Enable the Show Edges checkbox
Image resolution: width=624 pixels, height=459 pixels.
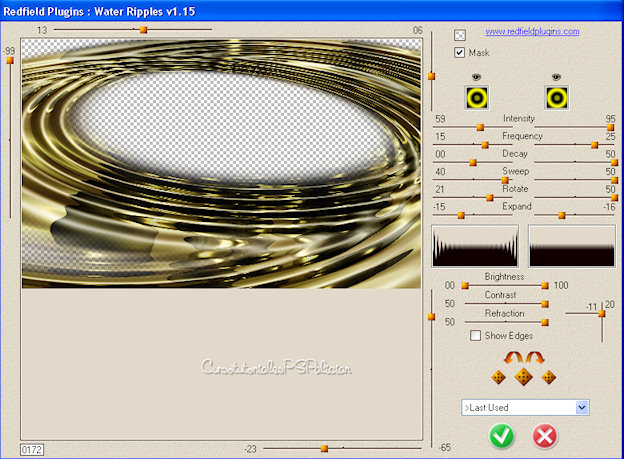click(x=476, y=336)
